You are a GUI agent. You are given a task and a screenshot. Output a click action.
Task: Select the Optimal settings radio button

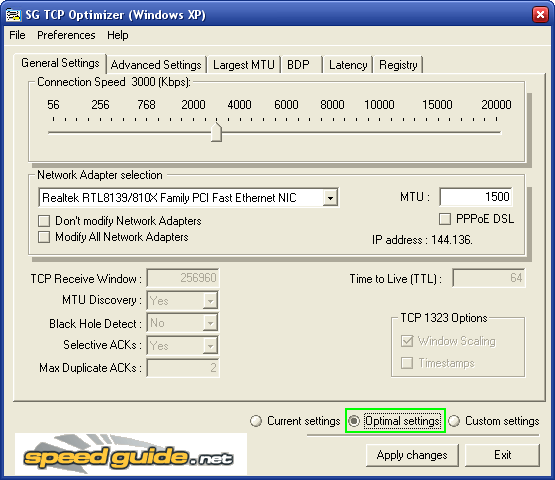(x=354, y=421)
